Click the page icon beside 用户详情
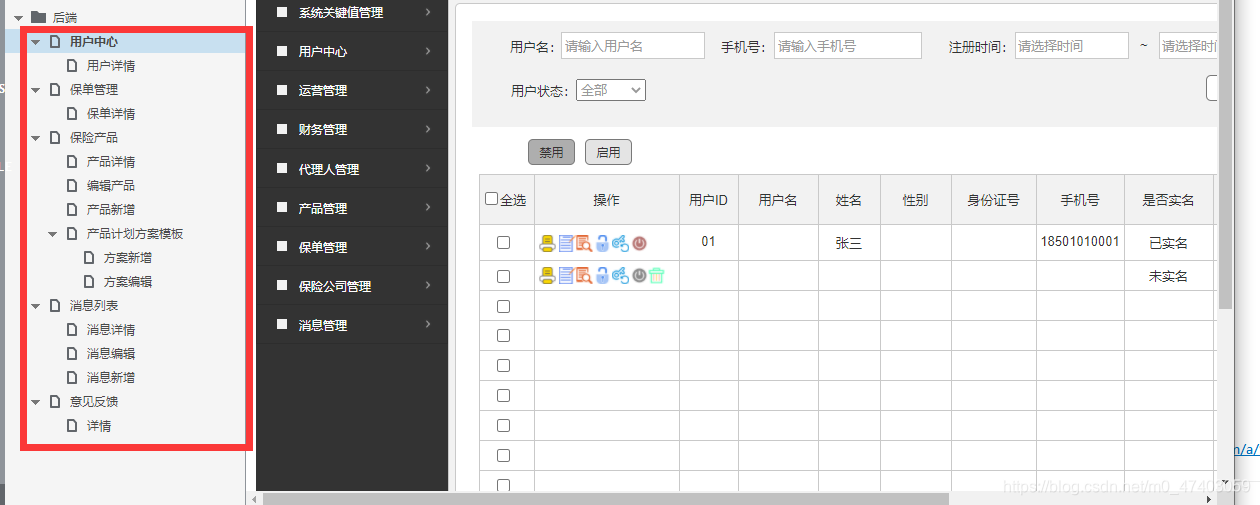Image resolution: width=1260 pixels, height=505 pixels. click(72, 66)
